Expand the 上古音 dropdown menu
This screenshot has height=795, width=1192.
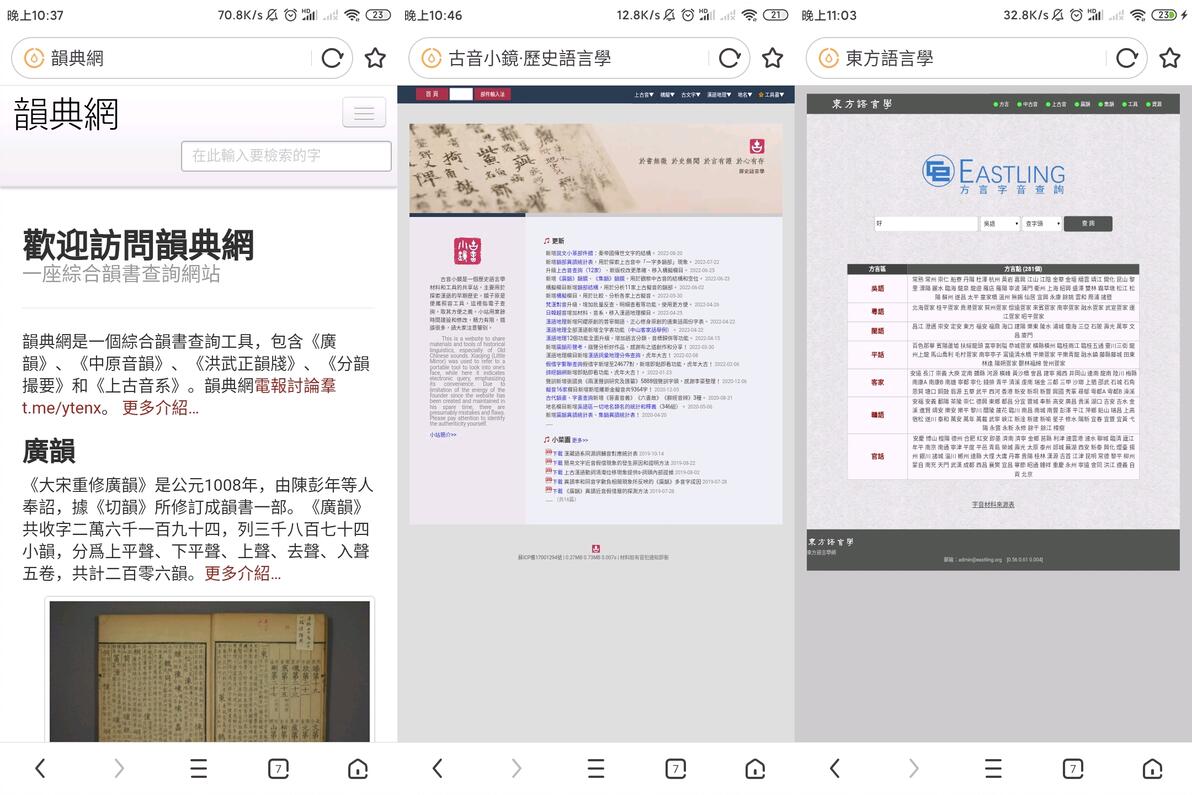[x=644, y=95]
